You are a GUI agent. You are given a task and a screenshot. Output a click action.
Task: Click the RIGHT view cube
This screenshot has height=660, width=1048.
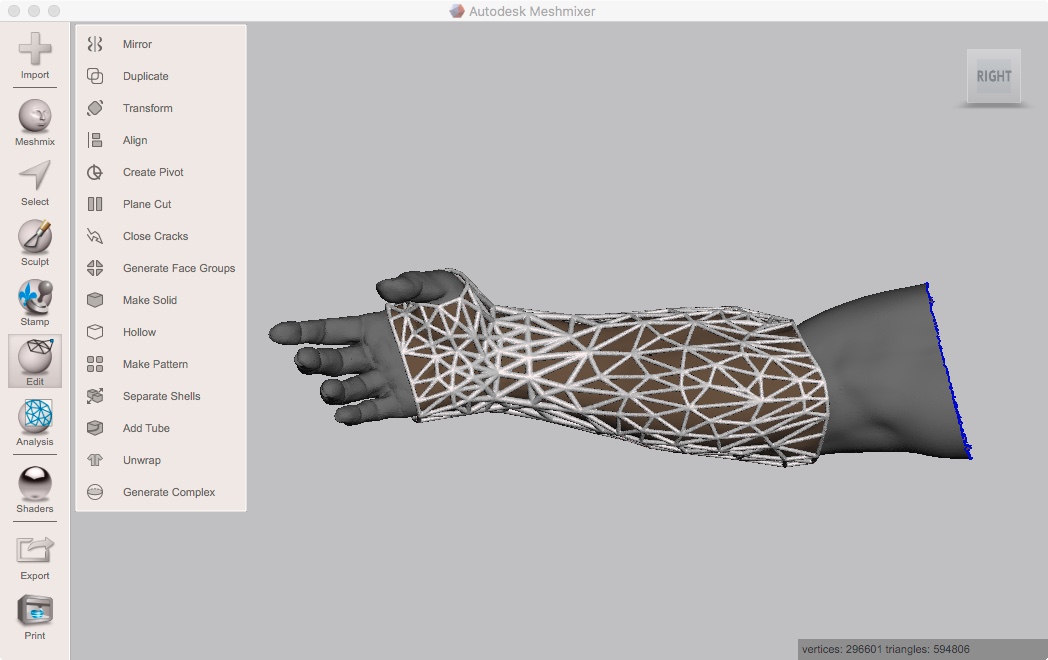pos(993,76)
